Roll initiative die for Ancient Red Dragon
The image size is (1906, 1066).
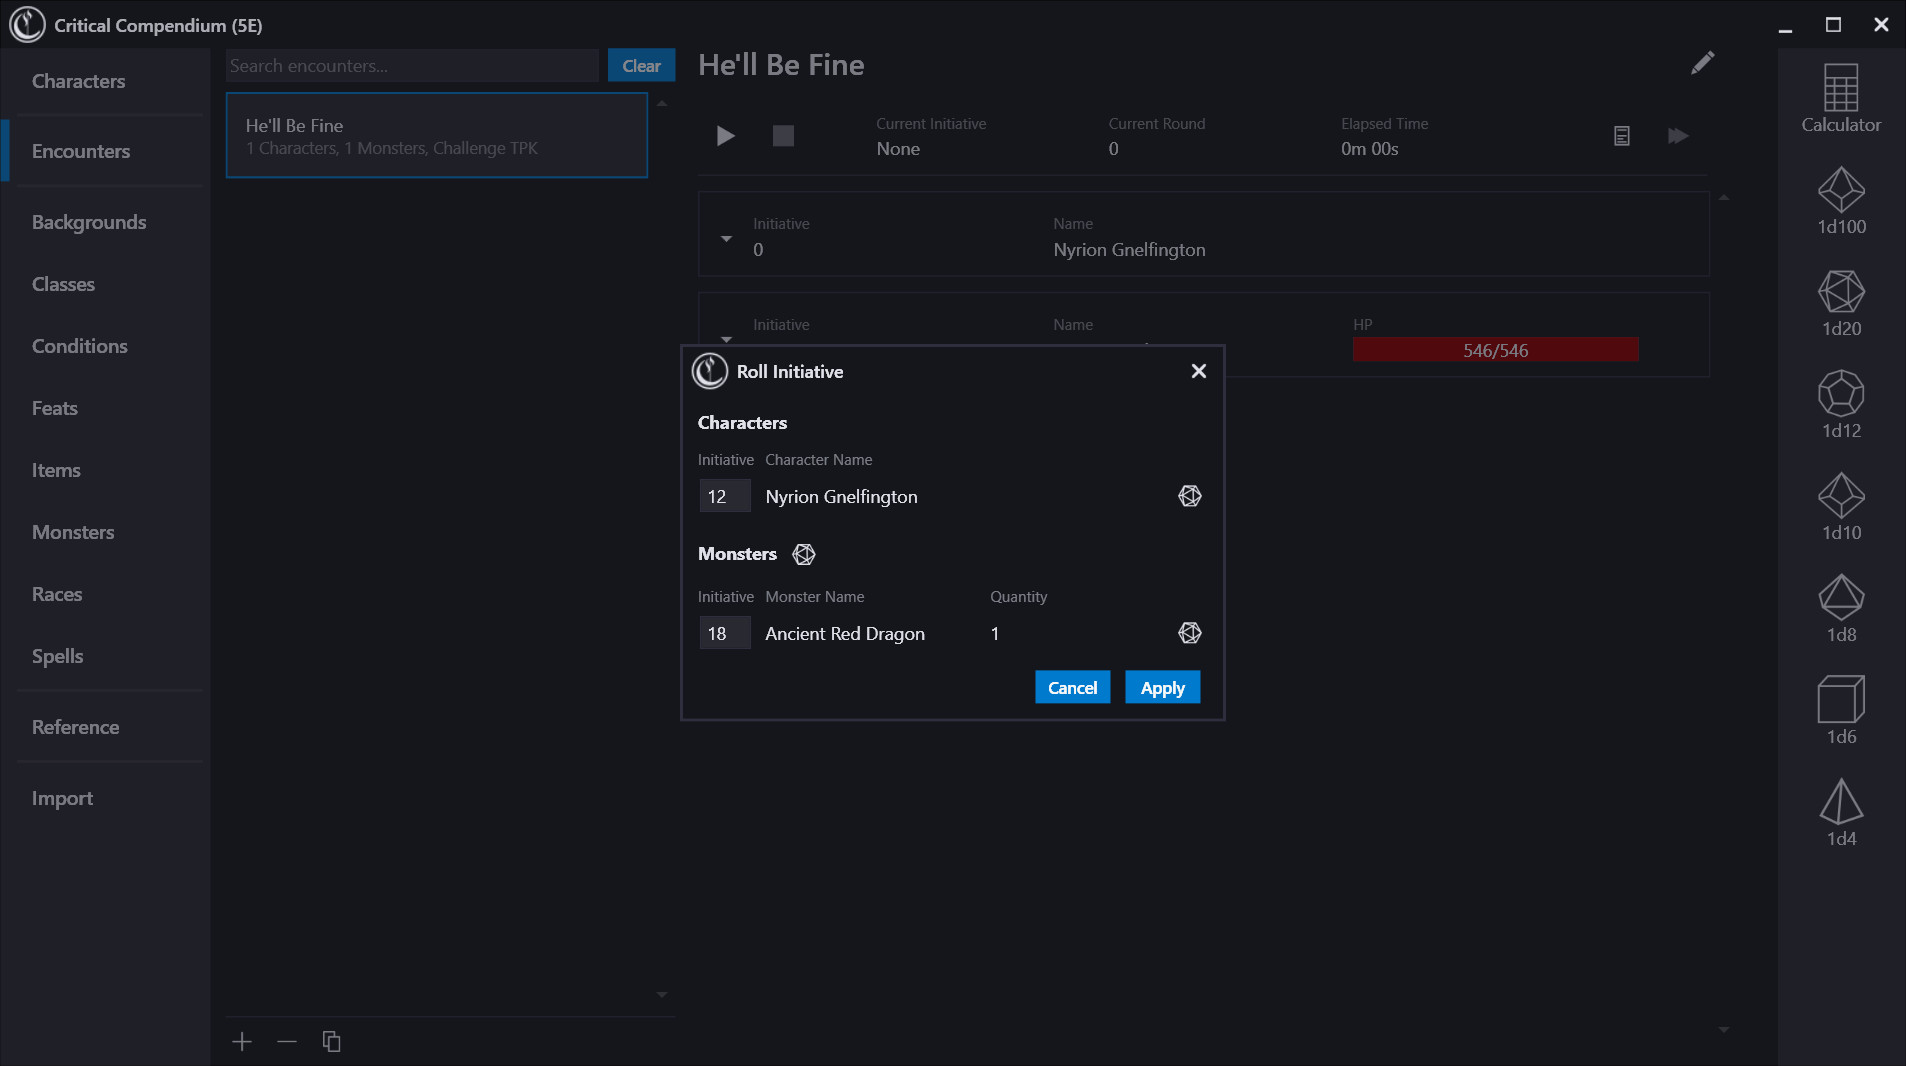coord(1189,632)
